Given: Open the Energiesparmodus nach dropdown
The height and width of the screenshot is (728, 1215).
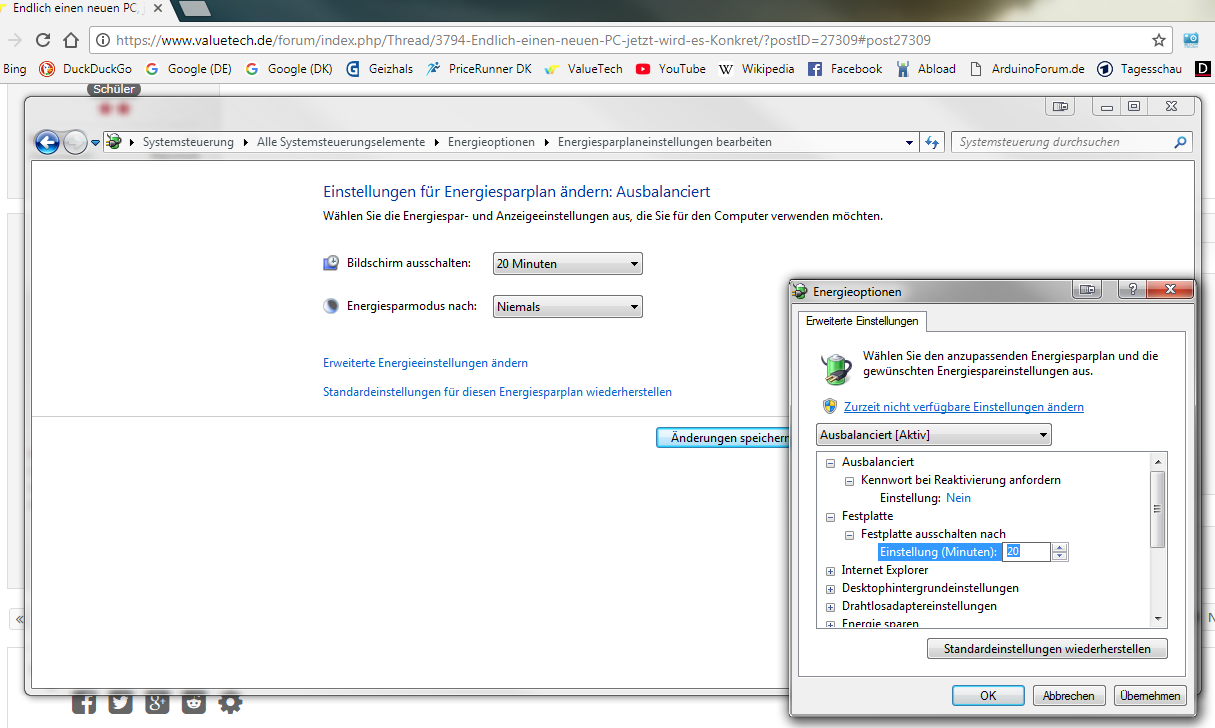Looking at the screenshot, I should [567, 307].
